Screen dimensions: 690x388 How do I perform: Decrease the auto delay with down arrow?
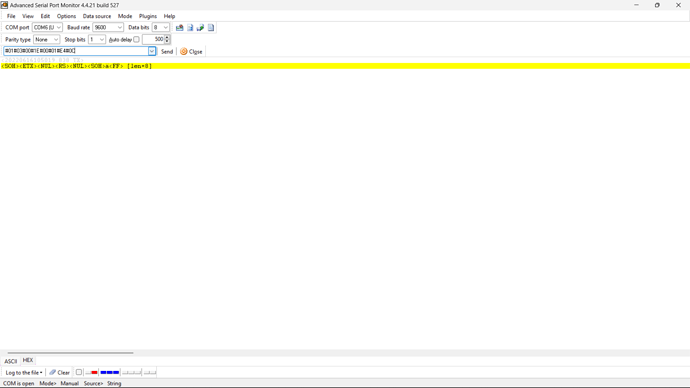pos(167,42)
